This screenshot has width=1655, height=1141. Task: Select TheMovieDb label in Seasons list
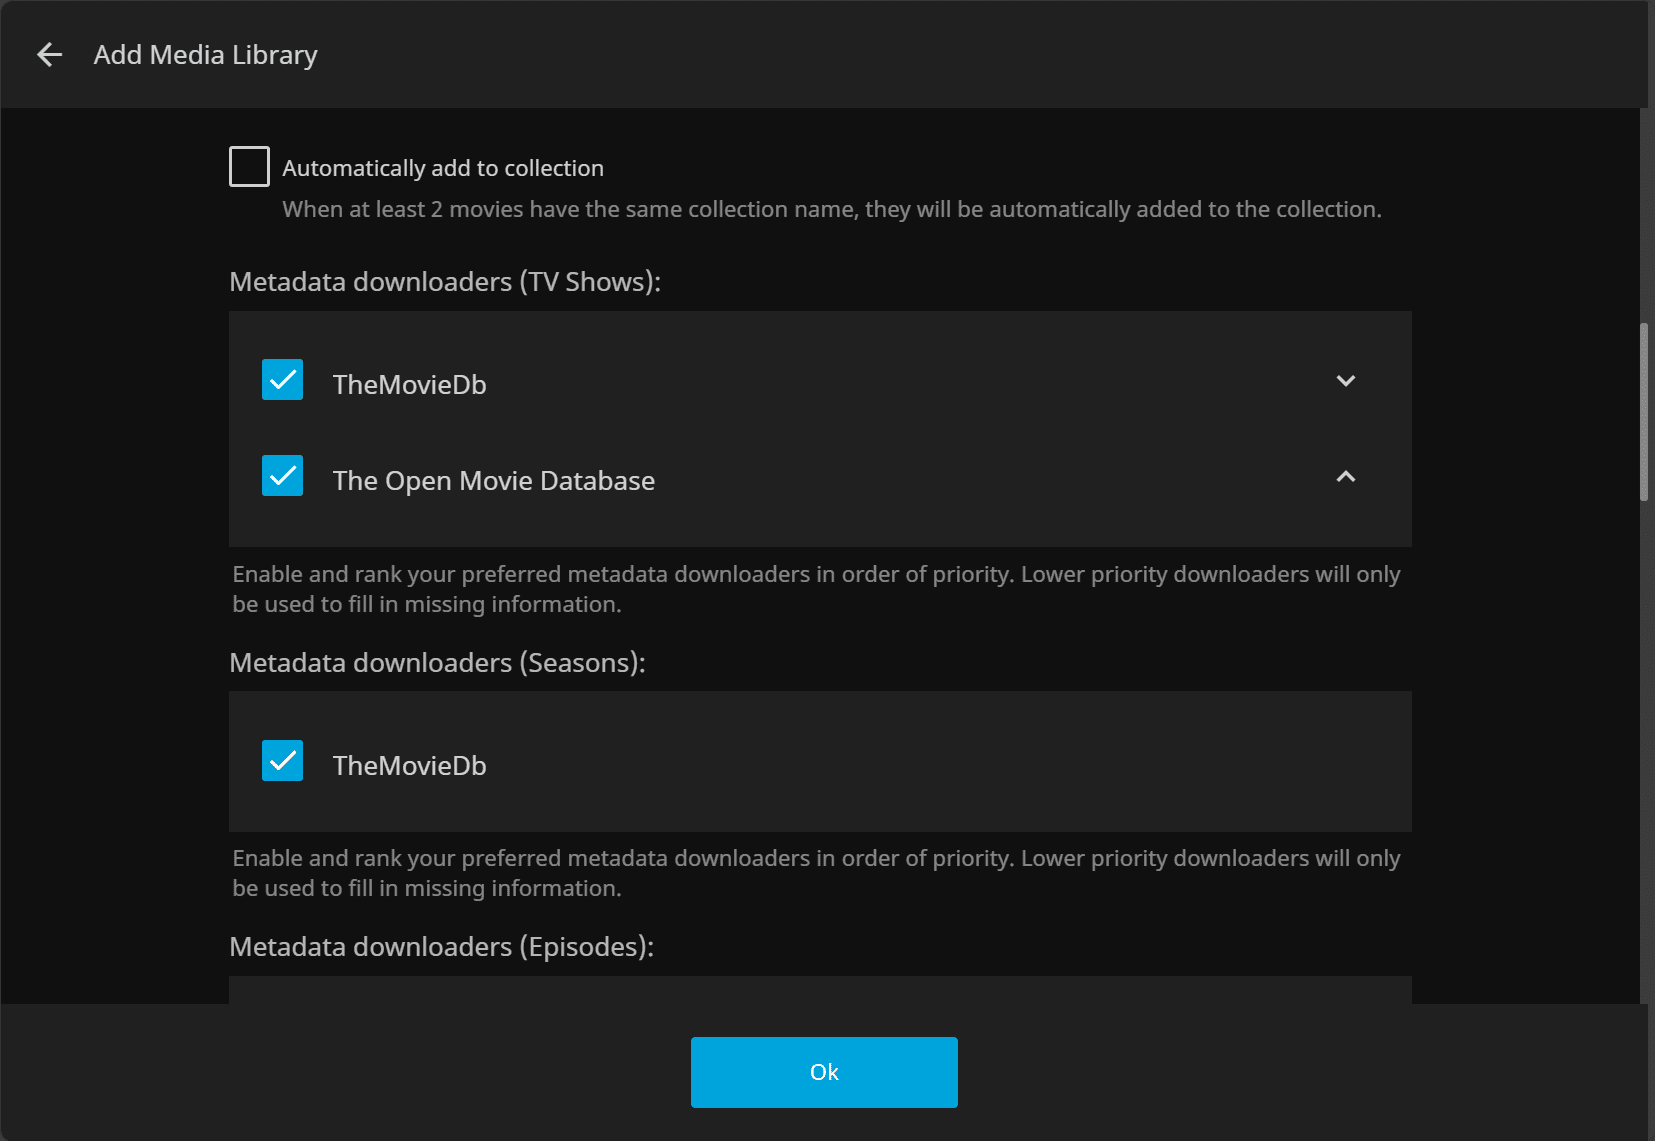coord(409,766)
